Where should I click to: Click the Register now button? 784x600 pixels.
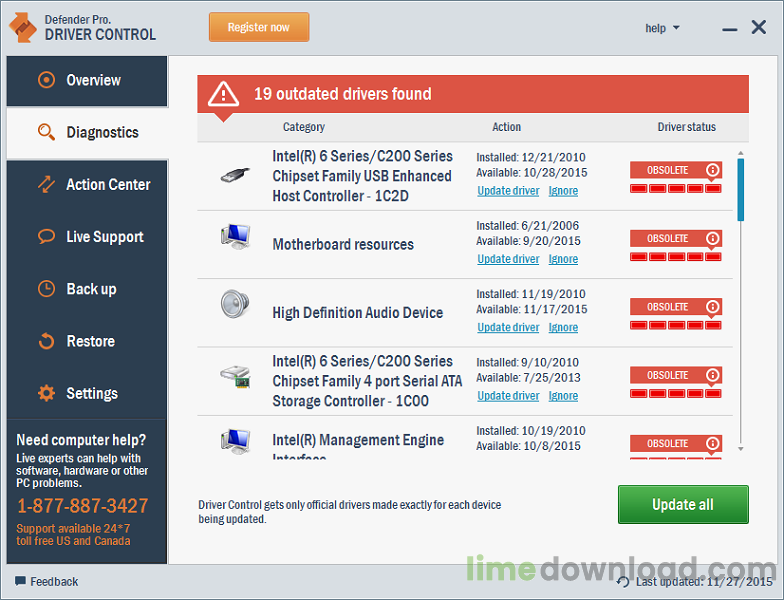click(x=259, y=27)
